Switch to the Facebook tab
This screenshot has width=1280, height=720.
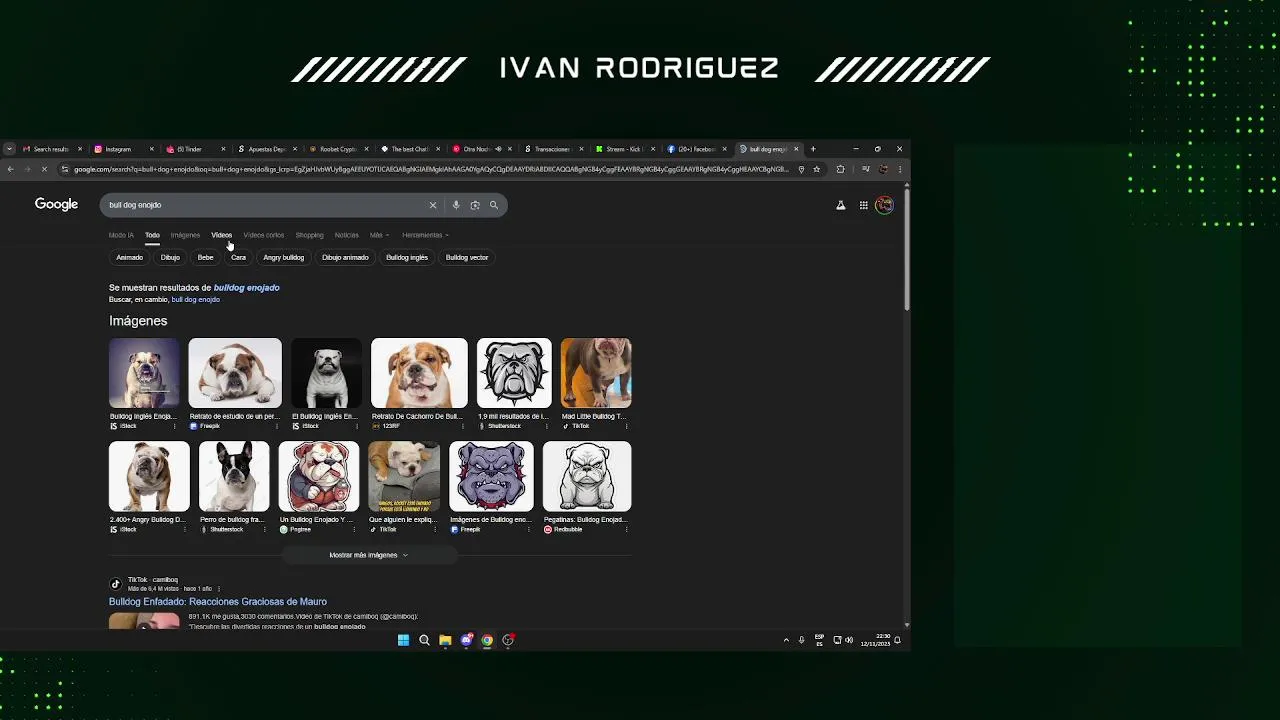click(695, 149)
